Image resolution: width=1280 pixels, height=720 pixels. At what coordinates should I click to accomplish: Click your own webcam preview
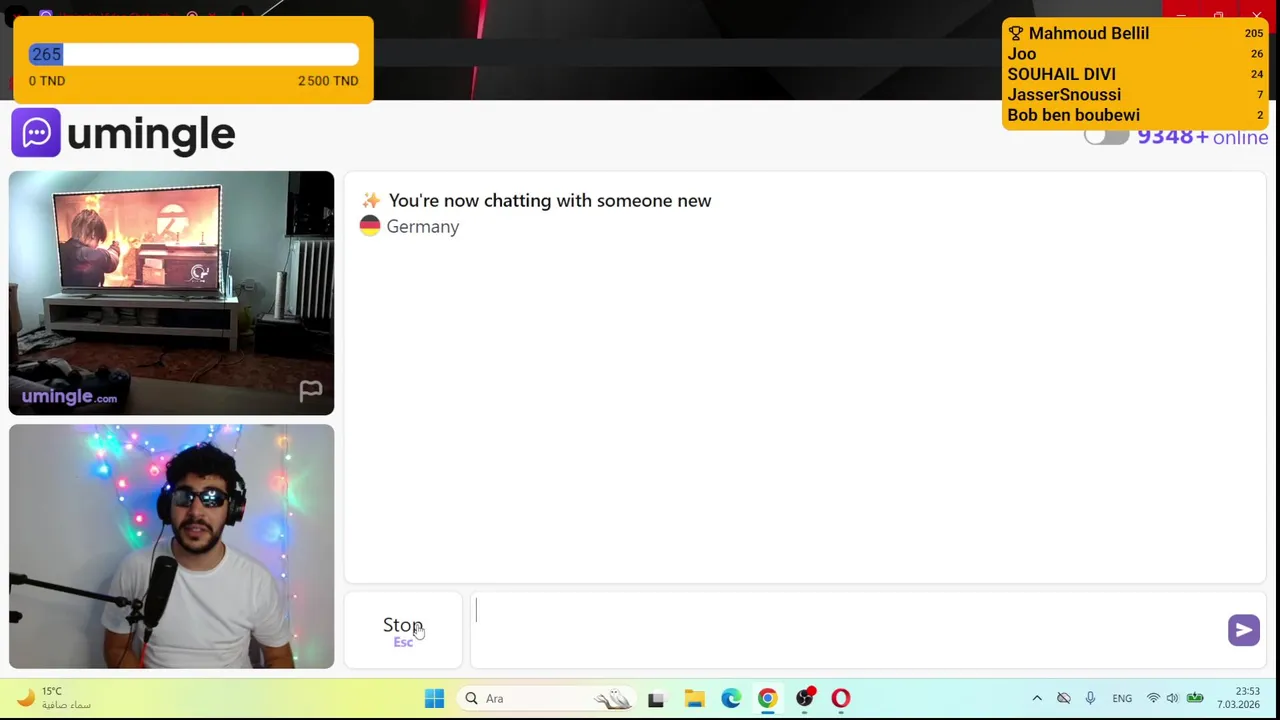pos(171,546)
